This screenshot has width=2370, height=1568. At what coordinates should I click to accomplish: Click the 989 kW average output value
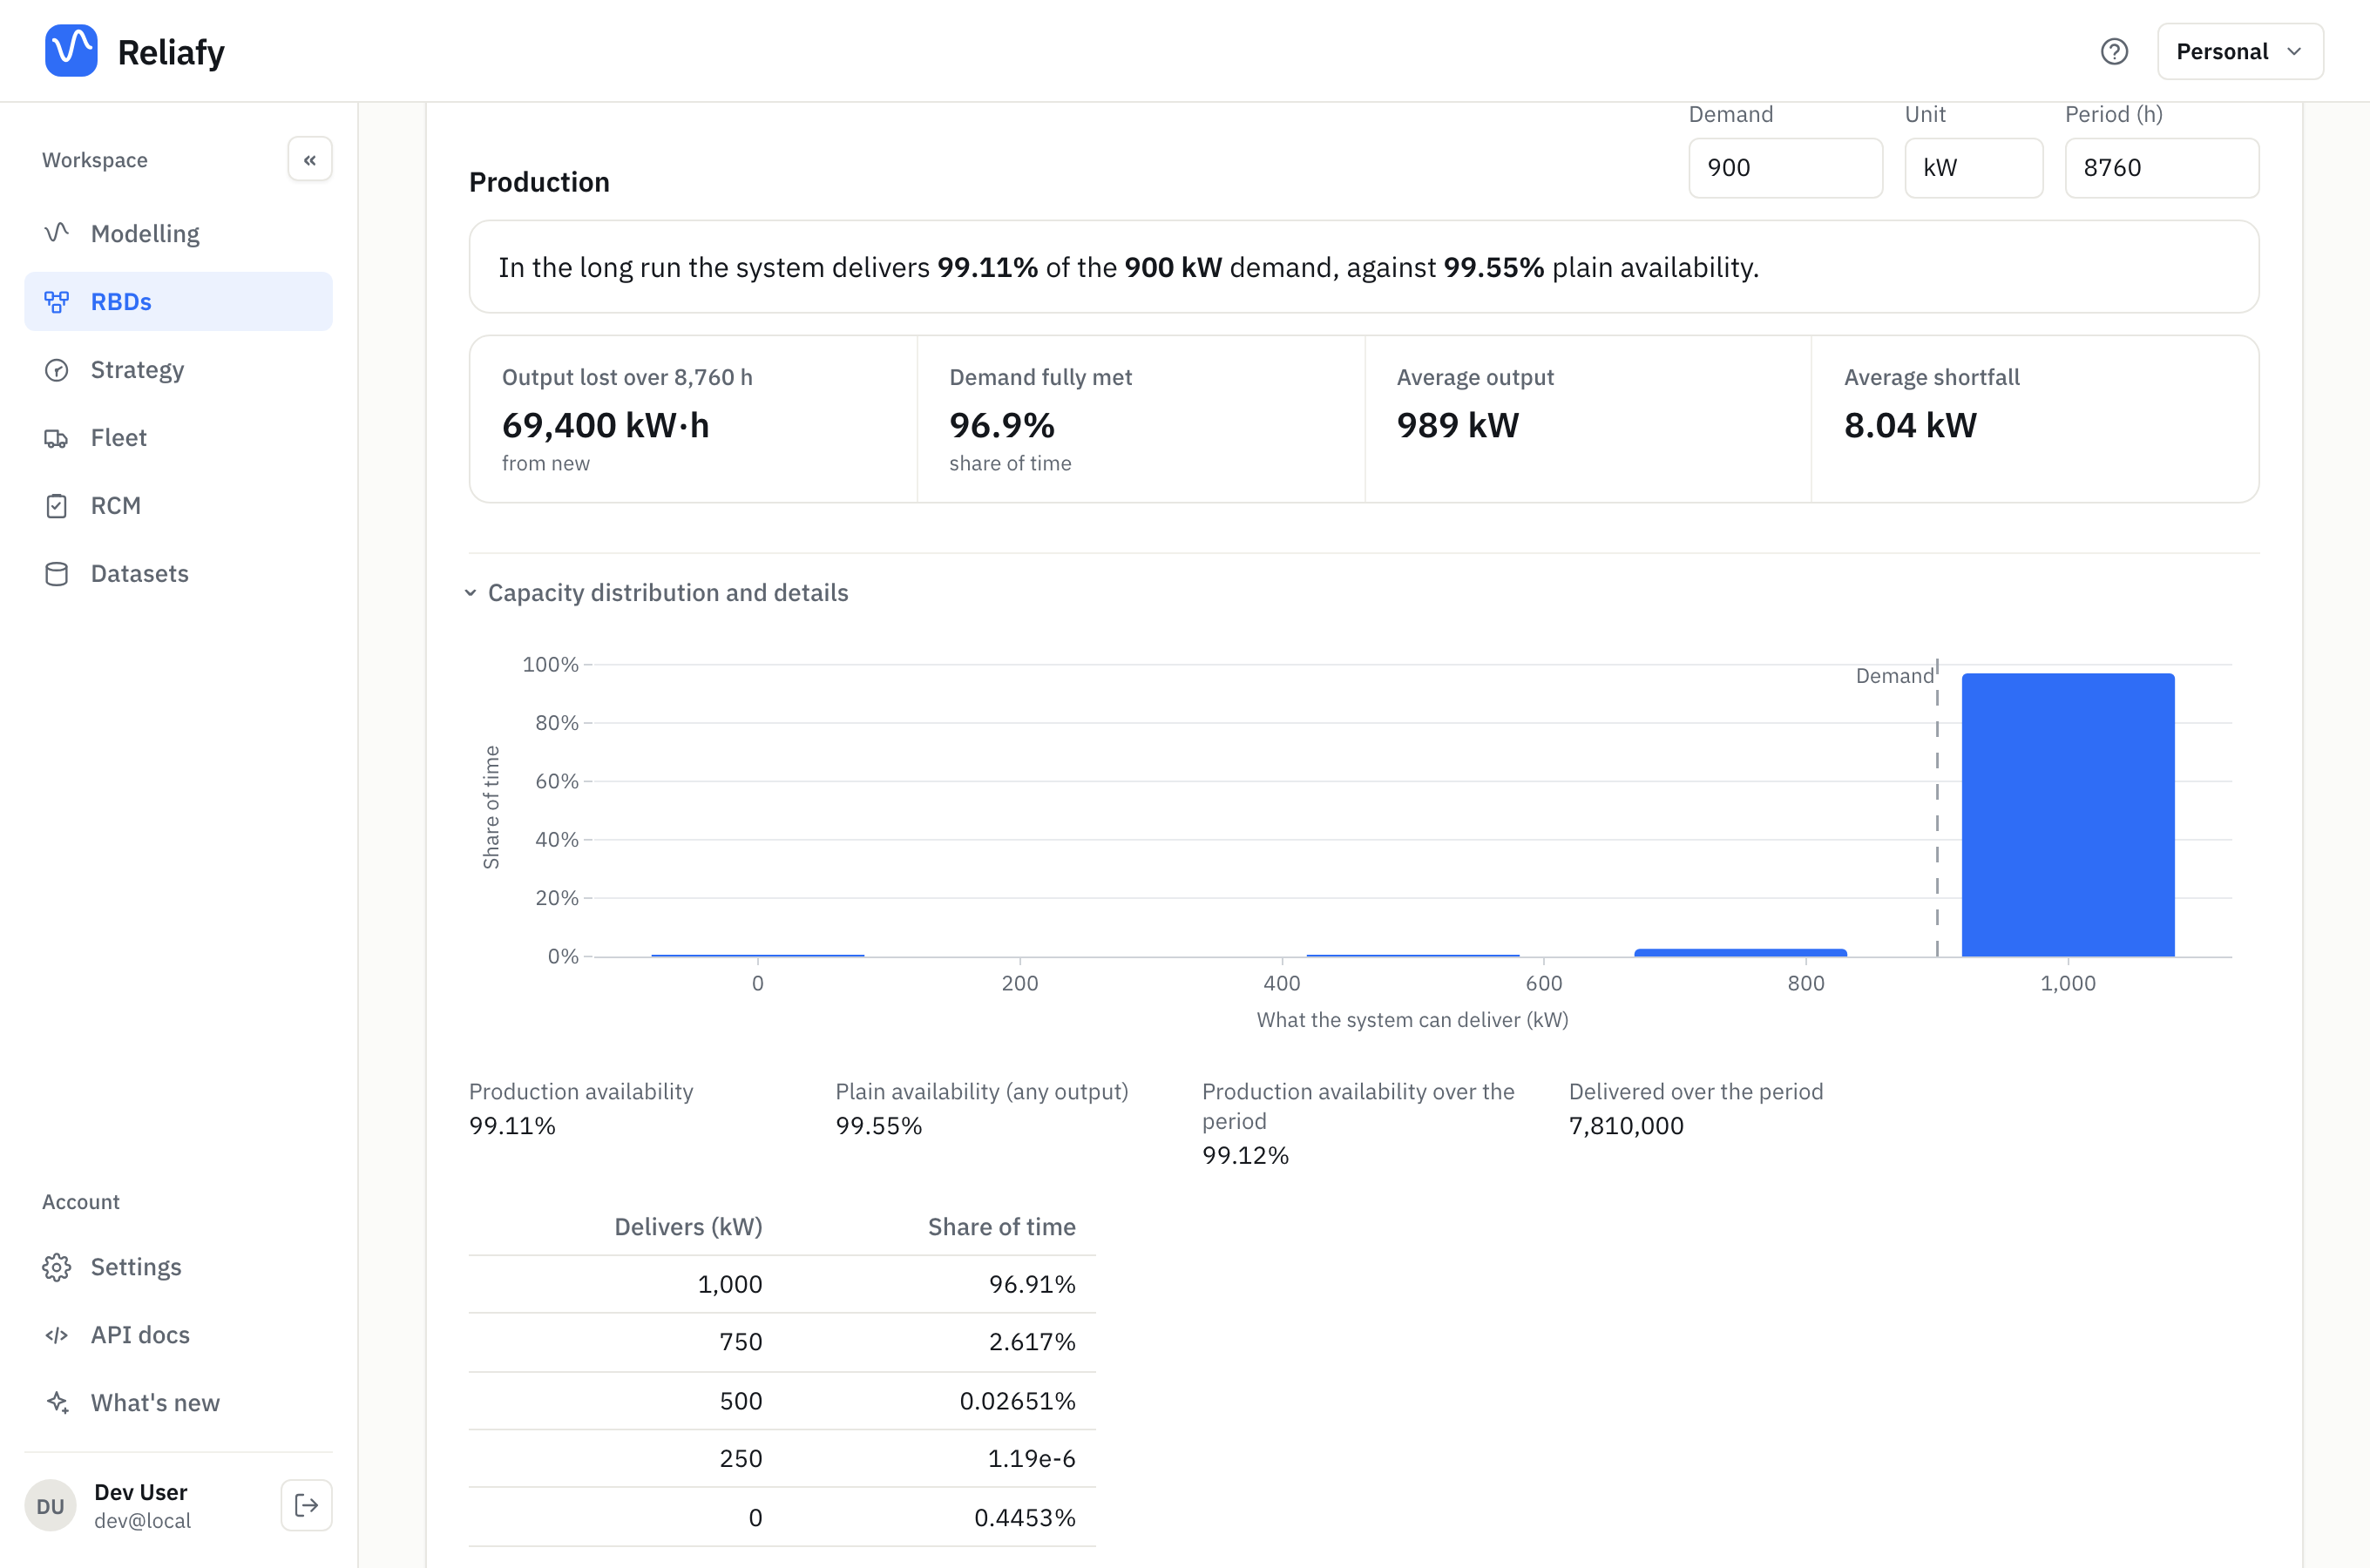(1458, 426)
